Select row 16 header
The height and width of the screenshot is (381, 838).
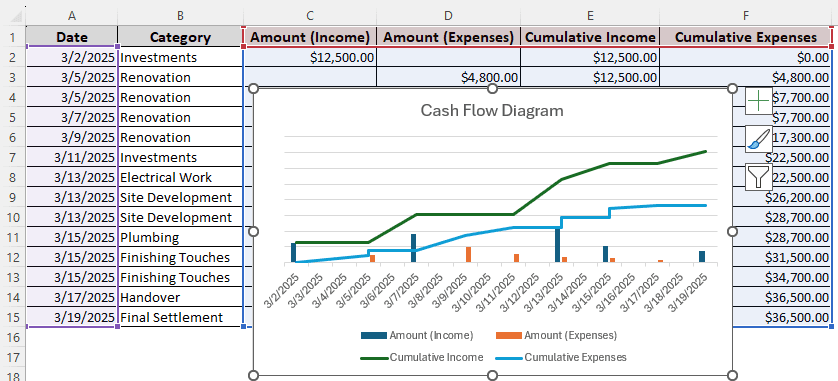[12, 337]
